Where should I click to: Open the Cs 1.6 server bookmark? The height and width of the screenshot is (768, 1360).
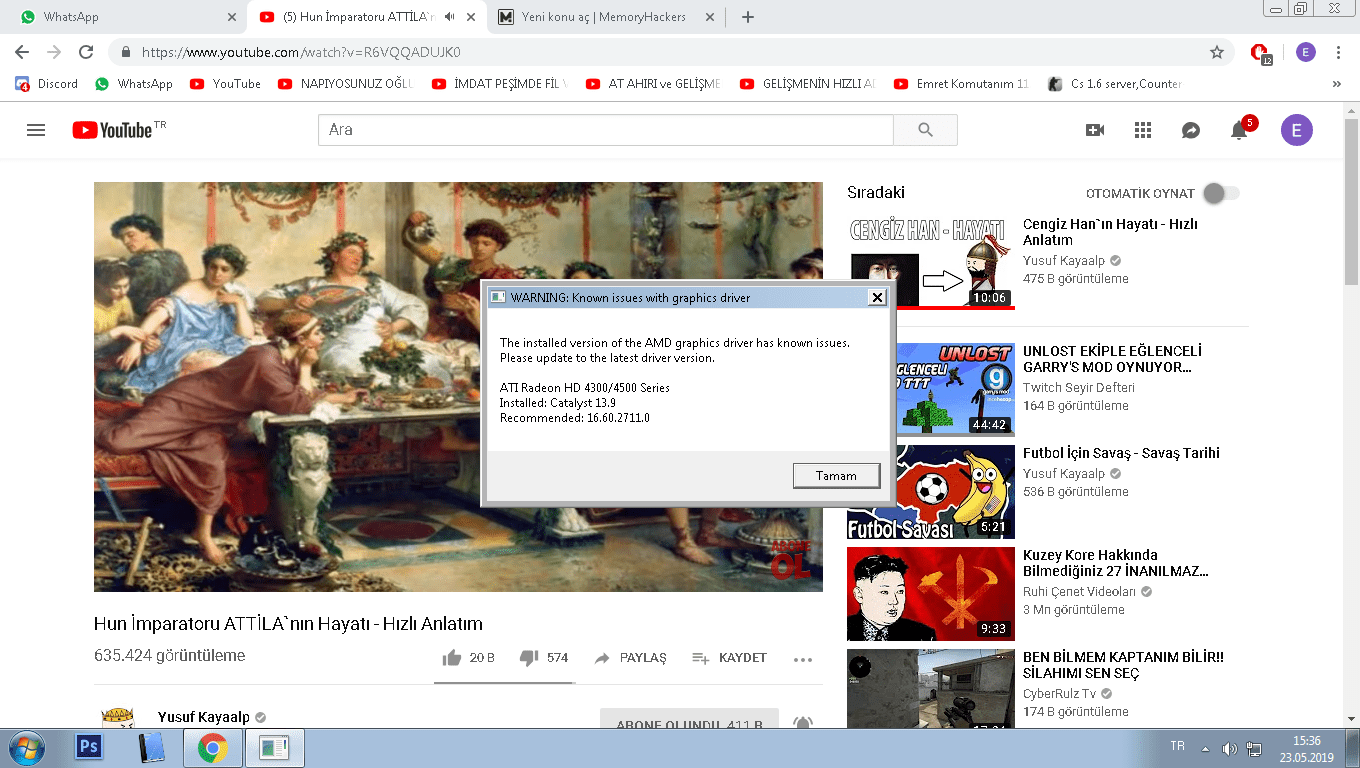click(x=1115, y=84)
